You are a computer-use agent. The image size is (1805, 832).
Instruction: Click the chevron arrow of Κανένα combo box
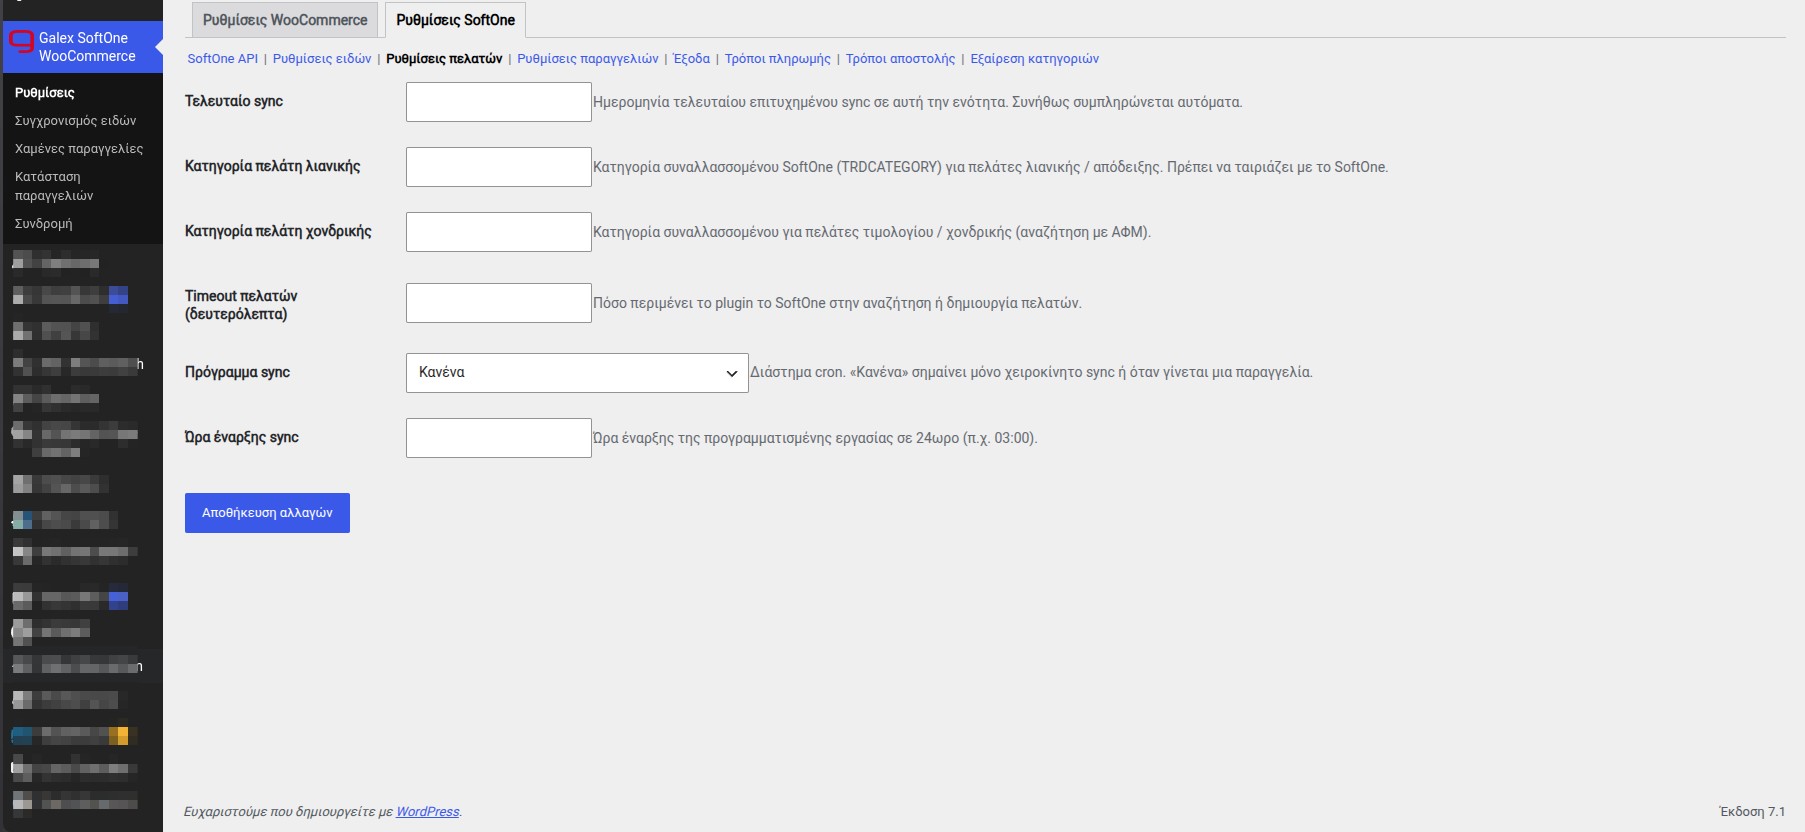pos(732,373)
